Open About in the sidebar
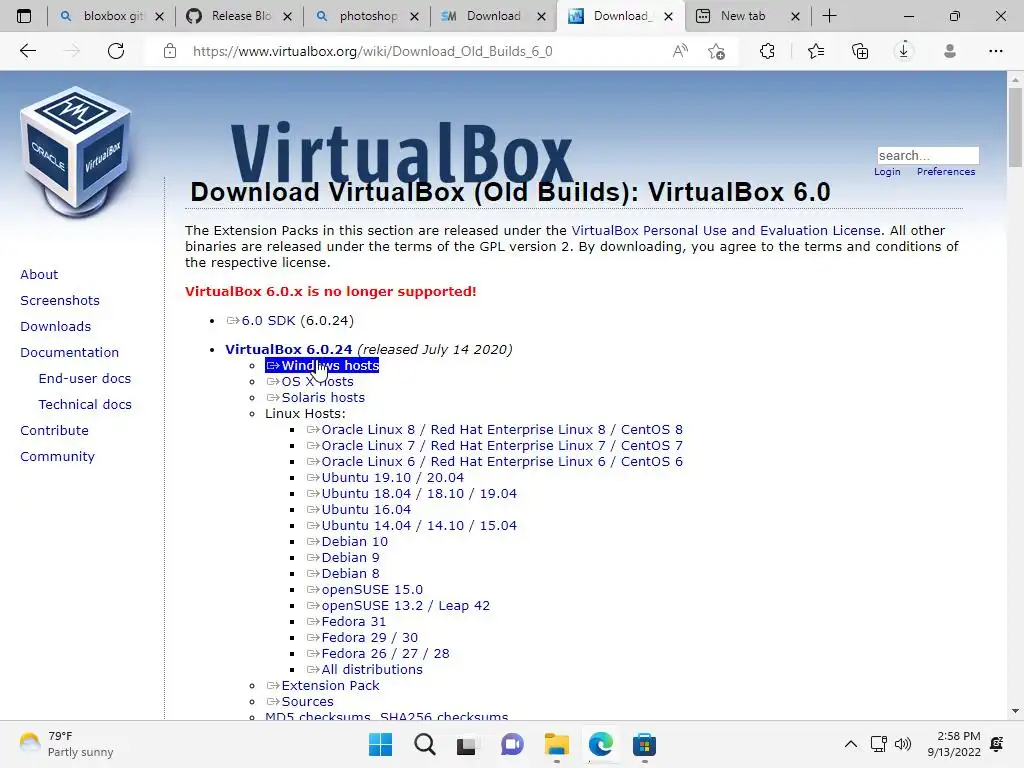The width and height of the screenshot is (1024, 768). tap(39, 274)
